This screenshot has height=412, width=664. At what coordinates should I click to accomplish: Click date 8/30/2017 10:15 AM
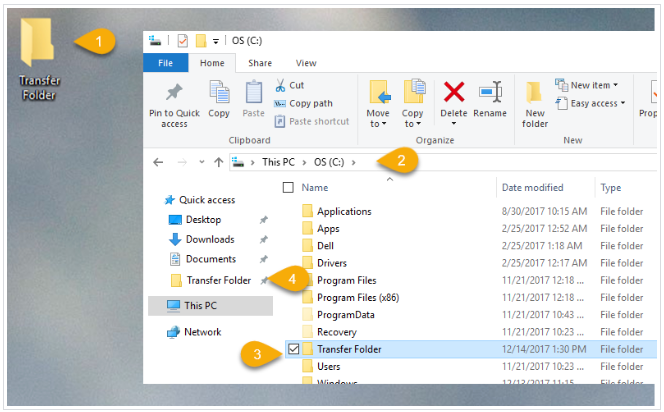coord(544,211)
